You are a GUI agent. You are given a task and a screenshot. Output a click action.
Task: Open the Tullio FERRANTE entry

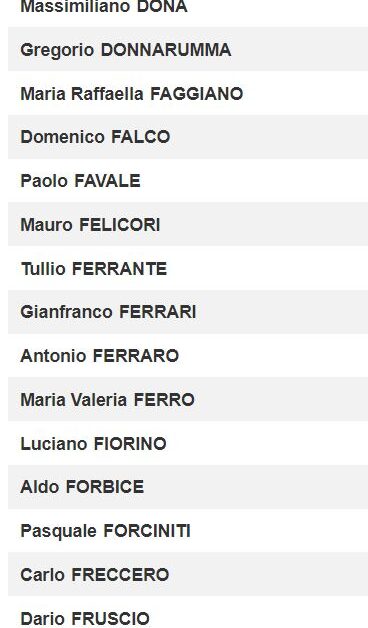coord(94,268)
